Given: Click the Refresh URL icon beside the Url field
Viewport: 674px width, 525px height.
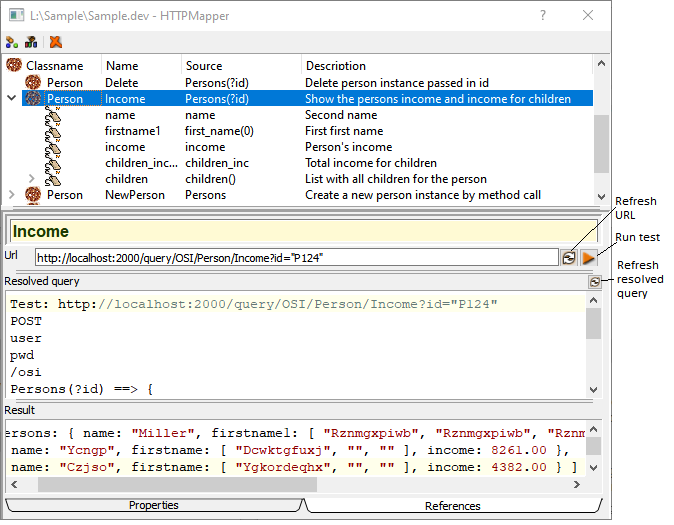Looking at the screenshot, I should pos(569,258).
